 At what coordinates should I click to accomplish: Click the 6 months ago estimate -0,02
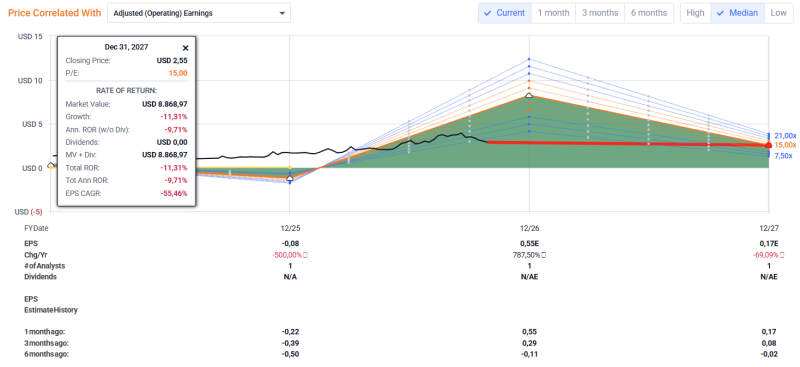(x=769, y=354)
